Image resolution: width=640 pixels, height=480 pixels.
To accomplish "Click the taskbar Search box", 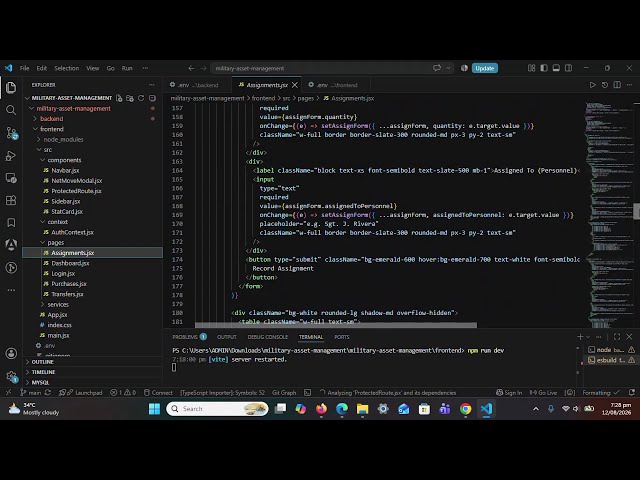I will (217, 409).
